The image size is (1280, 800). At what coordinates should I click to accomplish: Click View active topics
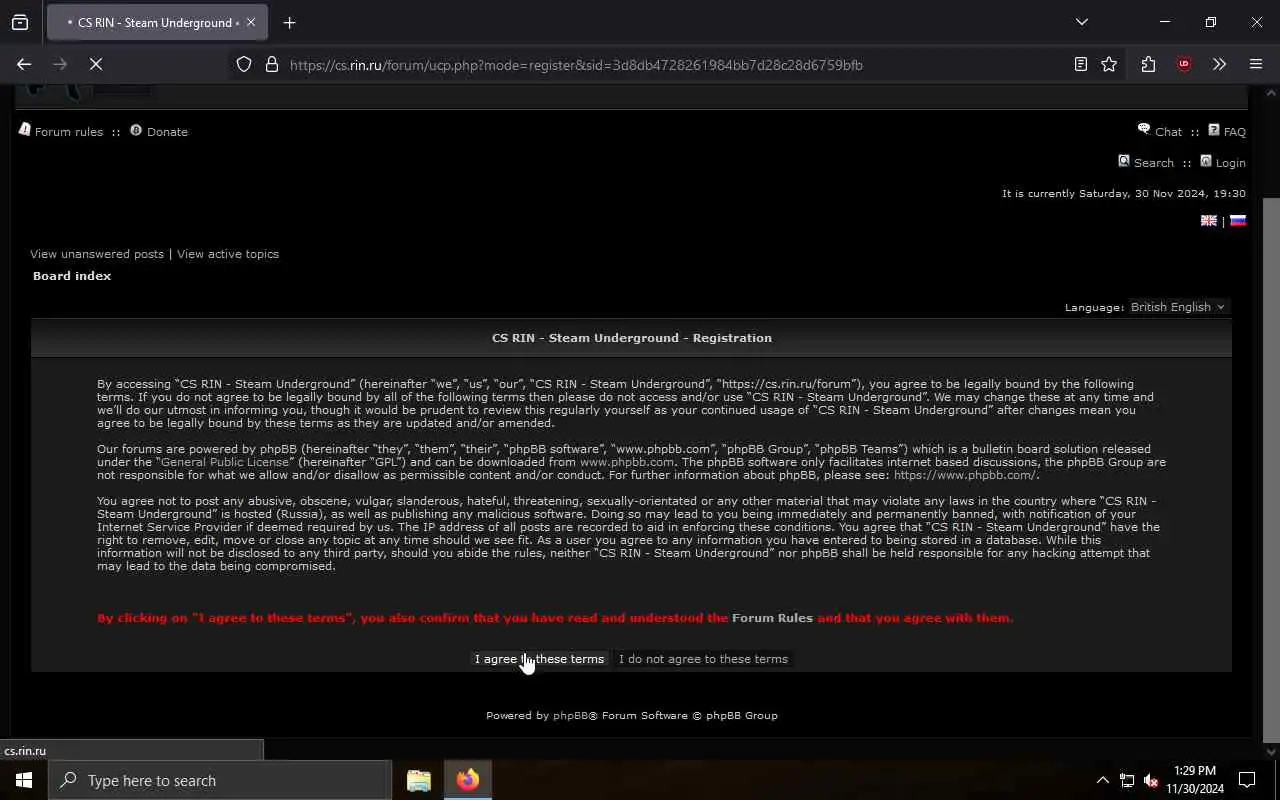click(228, 254)
